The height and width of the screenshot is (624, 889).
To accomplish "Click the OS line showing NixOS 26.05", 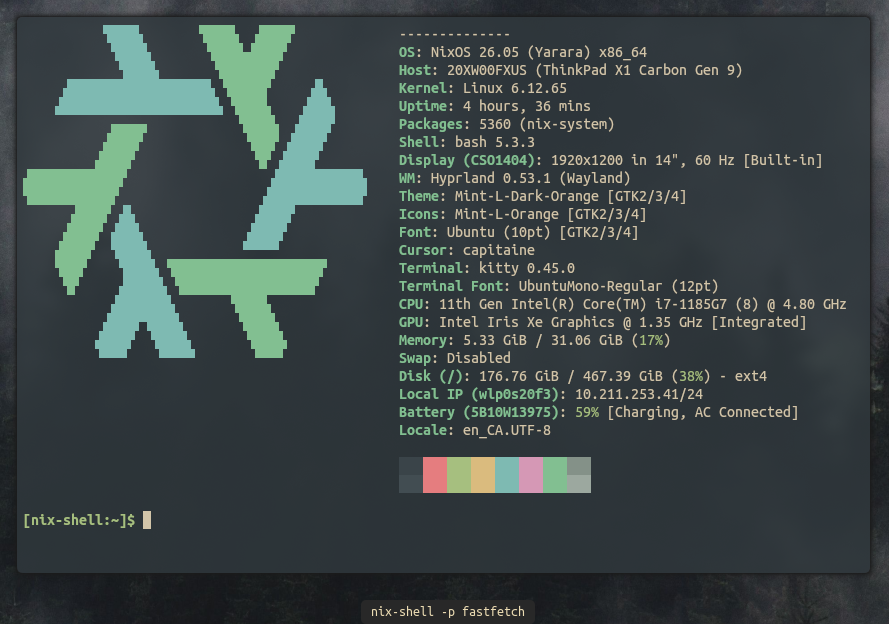I will click(x=522, y=52).
